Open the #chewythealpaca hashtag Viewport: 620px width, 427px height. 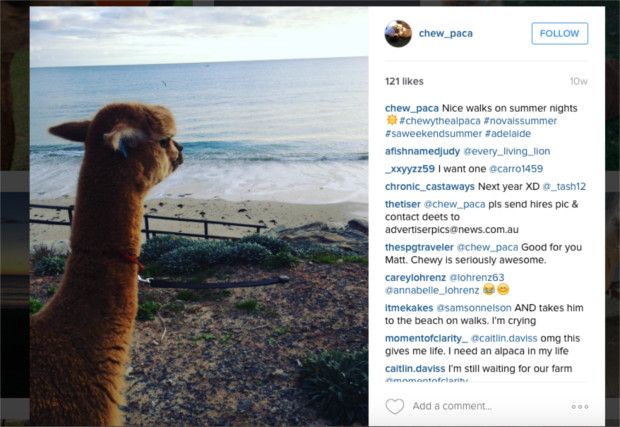(441, 121)
